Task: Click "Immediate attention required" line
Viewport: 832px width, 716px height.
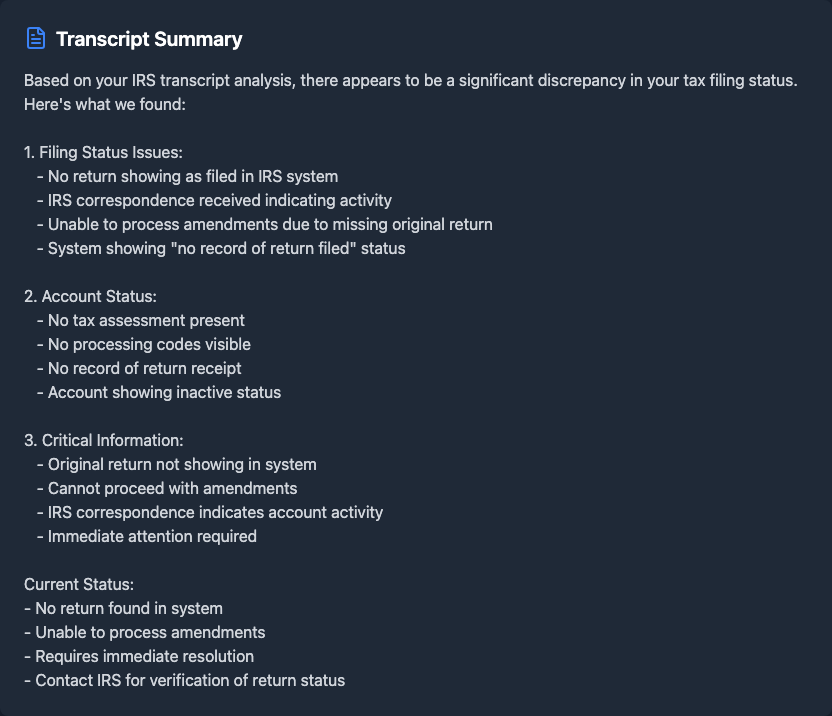Action: tap(152, 536)
